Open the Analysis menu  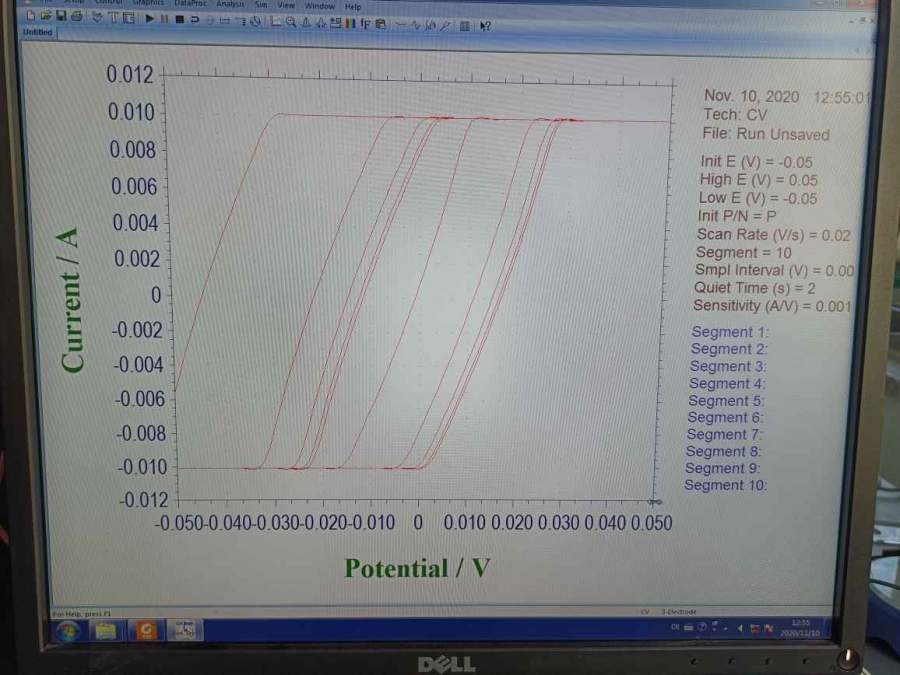230,5
